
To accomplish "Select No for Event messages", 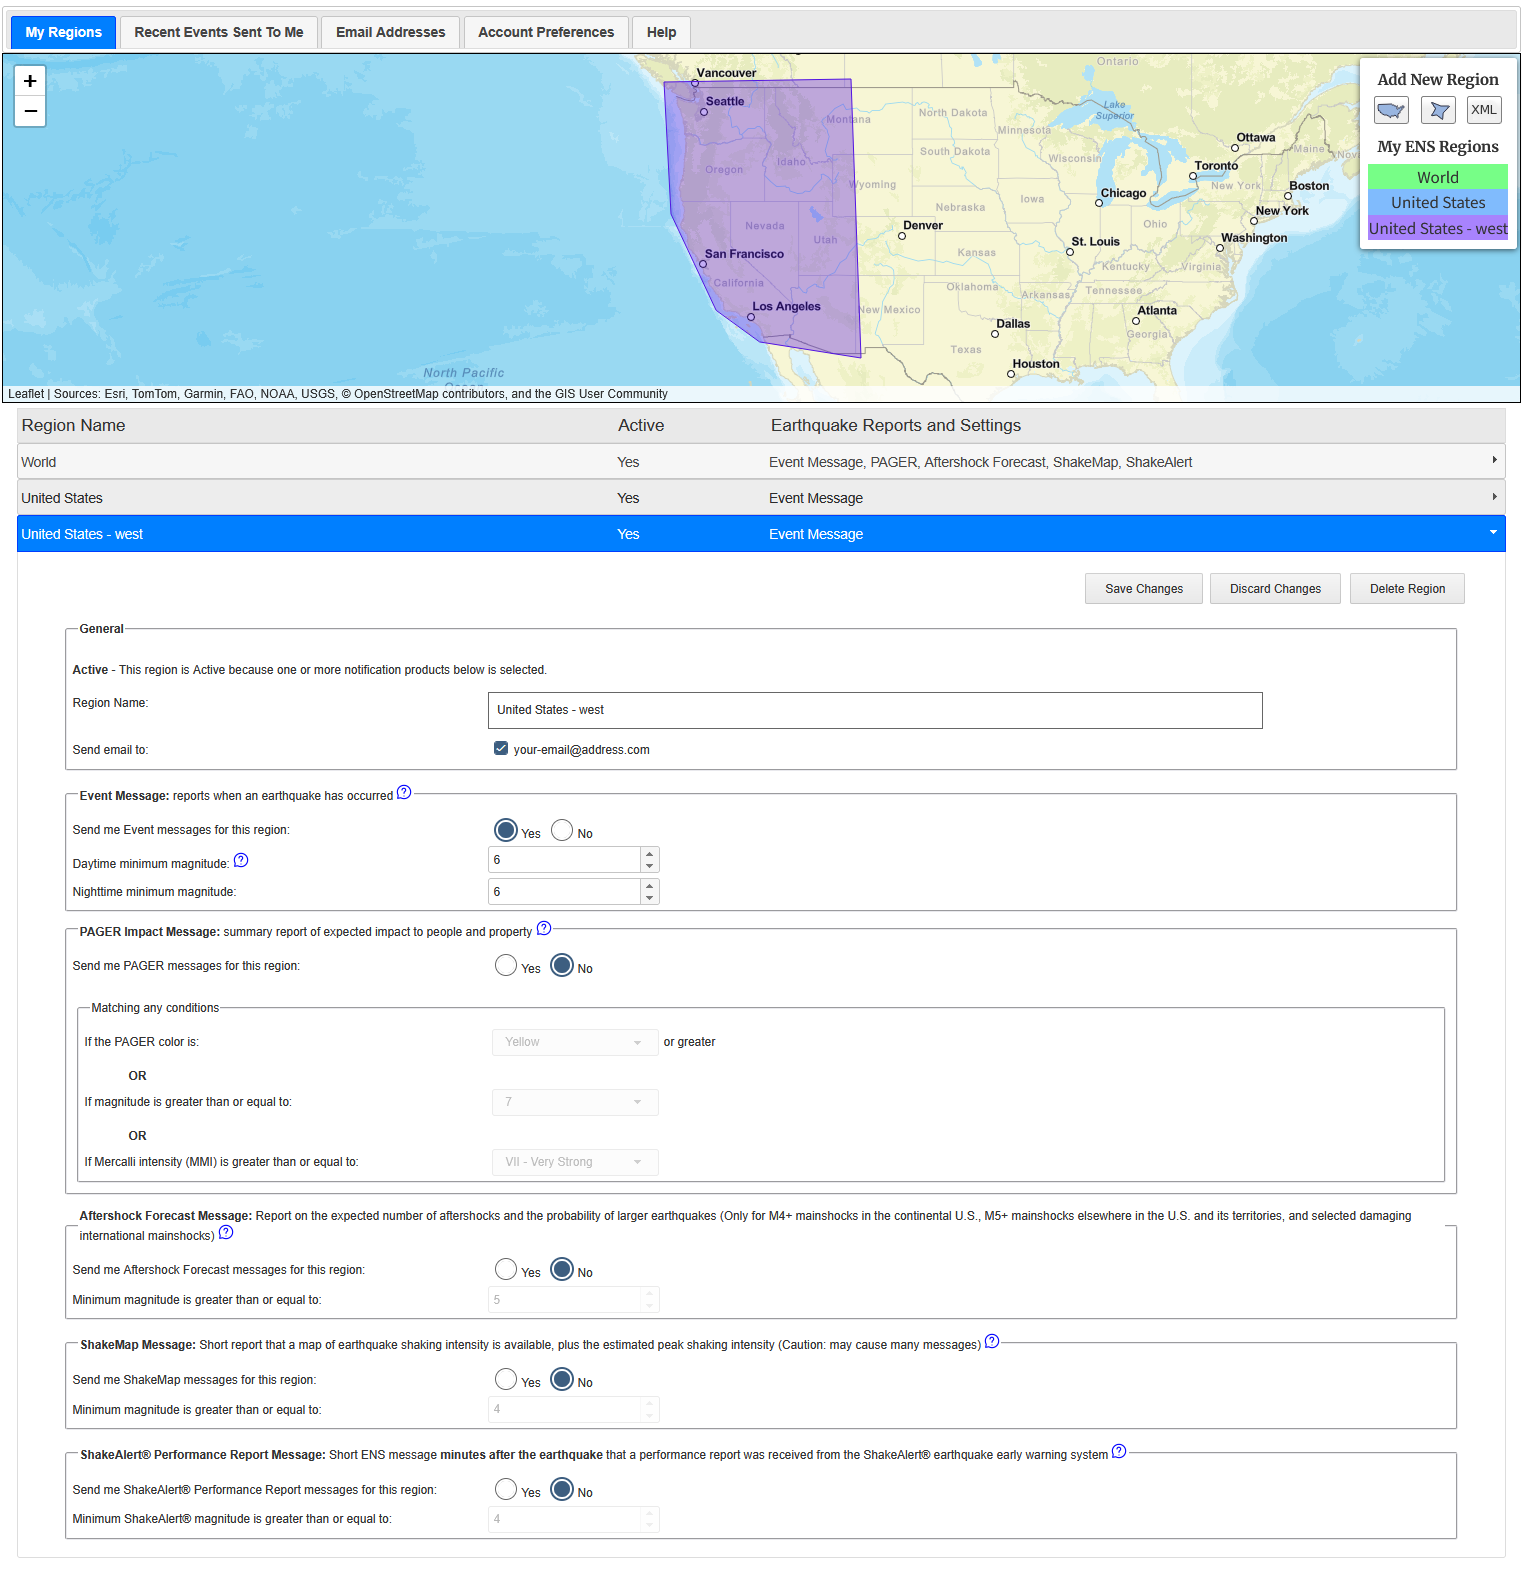I will coord(562,831).
